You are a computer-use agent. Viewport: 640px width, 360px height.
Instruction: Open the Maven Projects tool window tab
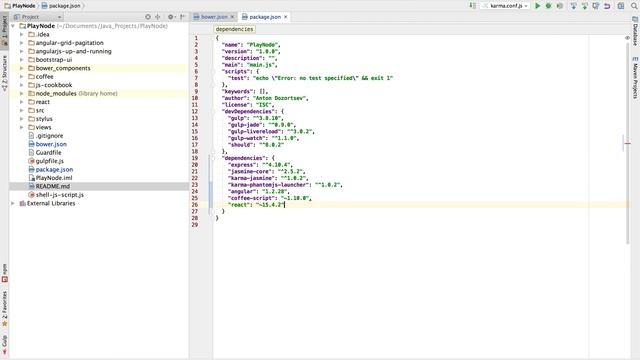pyautogui.click(x=635, y=78)
